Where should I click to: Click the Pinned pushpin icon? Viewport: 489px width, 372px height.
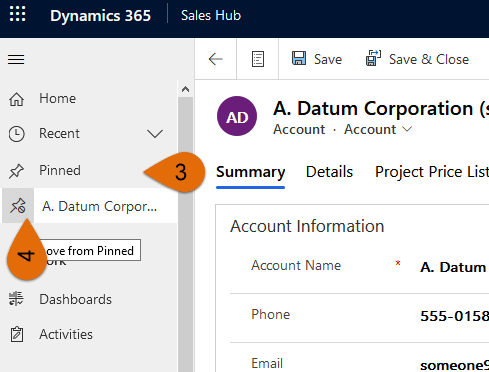[16, 171]
